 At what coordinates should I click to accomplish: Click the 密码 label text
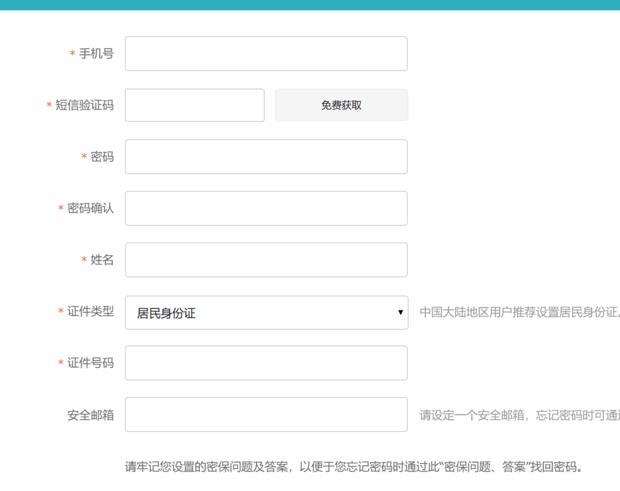click(102, 157)
